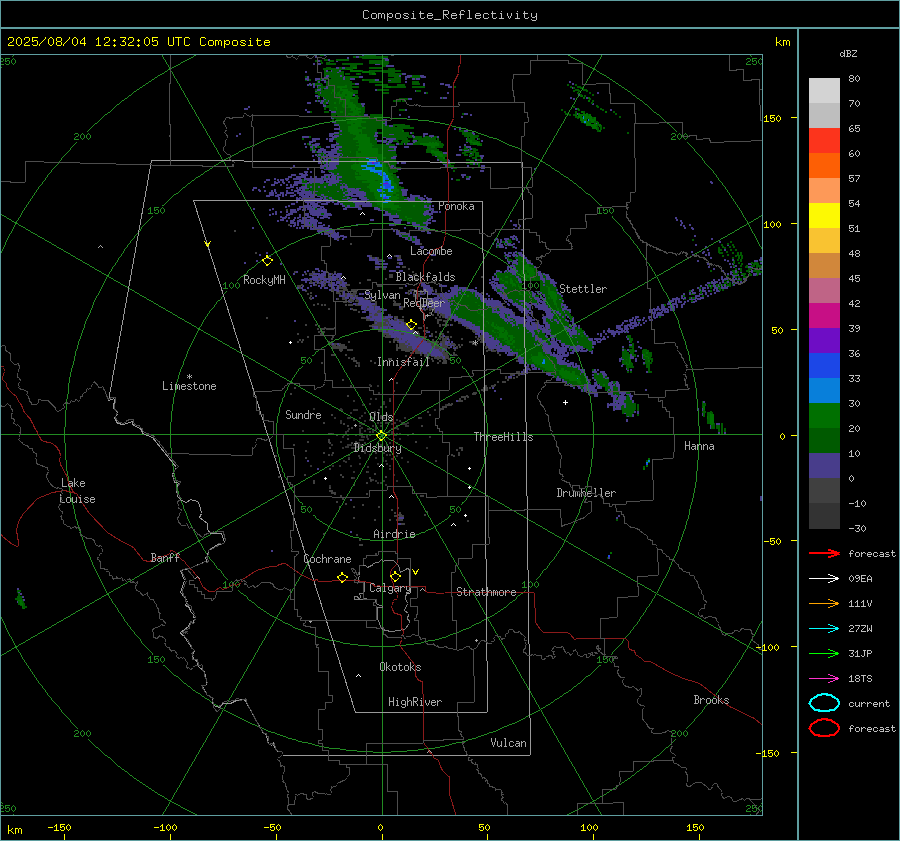Click the yellow radar center diamond at Didsbury
Viewport: 900px width, 841px height.
[x=381, y=436]
